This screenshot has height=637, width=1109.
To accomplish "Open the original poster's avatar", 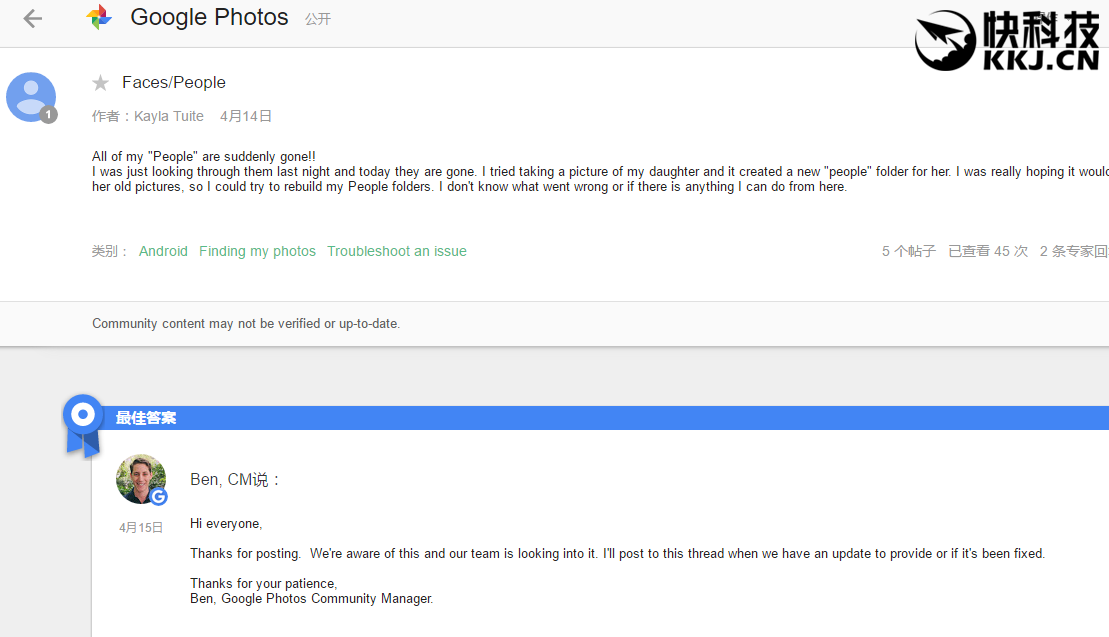I will (x=30, y=96).
